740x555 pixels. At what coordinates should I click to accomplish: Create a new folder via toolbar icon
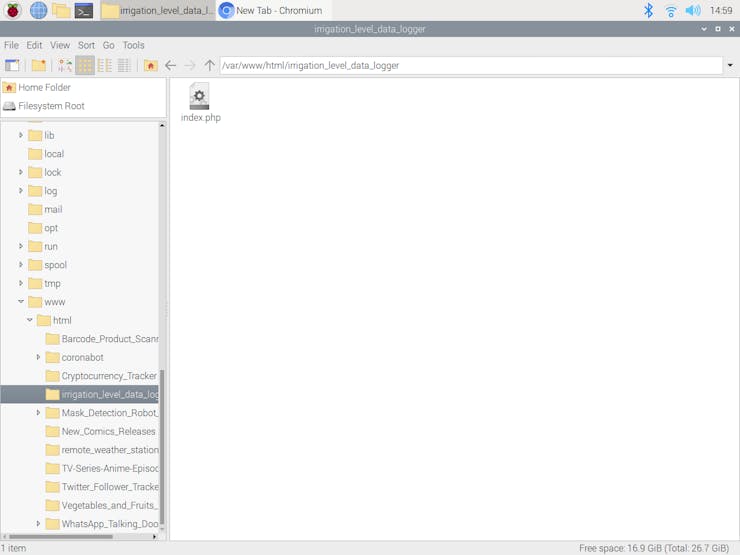coord(39,66)
